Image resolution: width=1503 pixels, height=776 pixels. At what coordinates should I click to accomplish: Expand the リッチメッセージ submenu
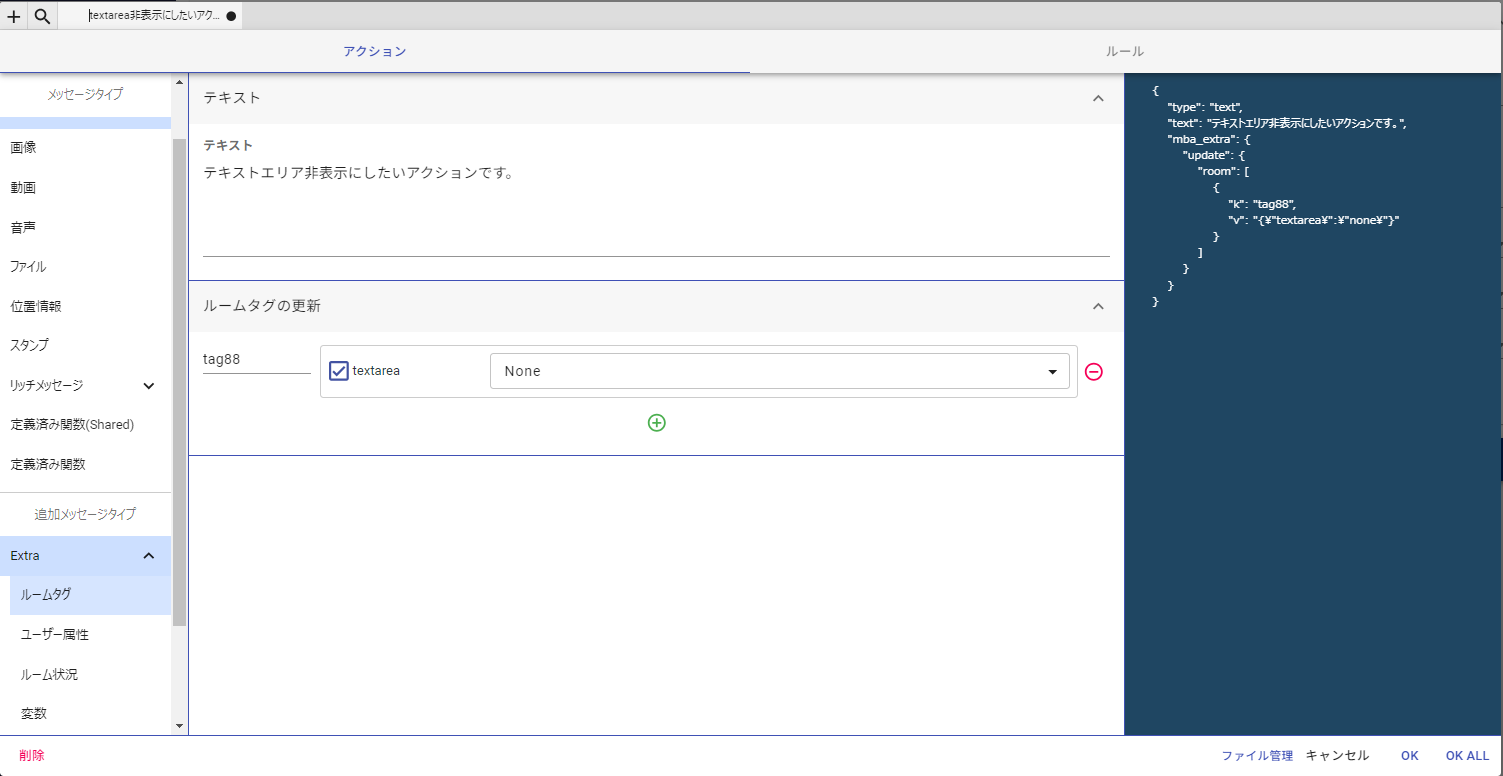(x=149, y=385)
